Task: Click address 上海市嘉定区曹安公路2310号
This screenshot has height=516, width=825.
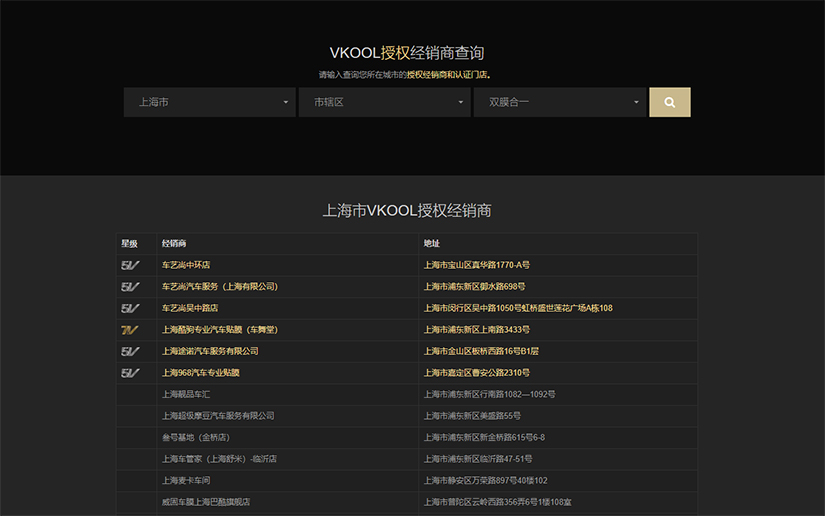Action: [477, 373]
